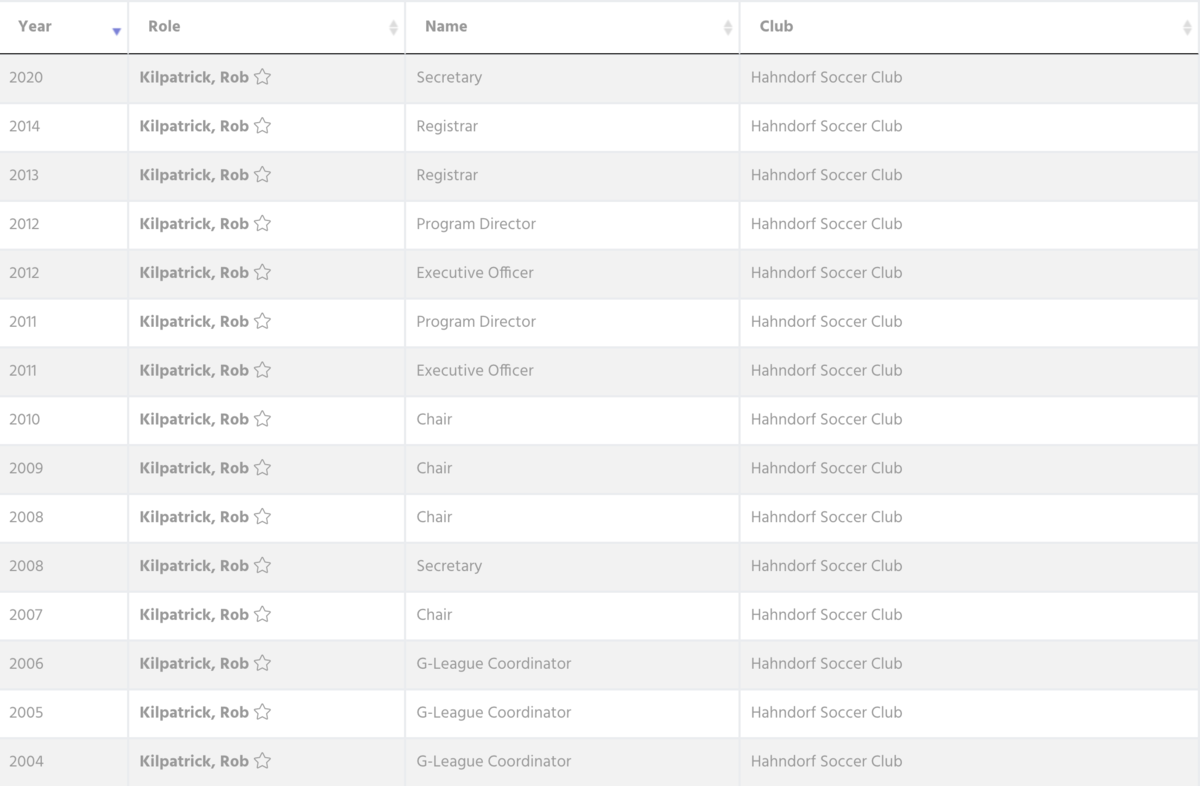Toggle star for 2012 Program Director row
1200x786 pixels.
click(262, 224)
